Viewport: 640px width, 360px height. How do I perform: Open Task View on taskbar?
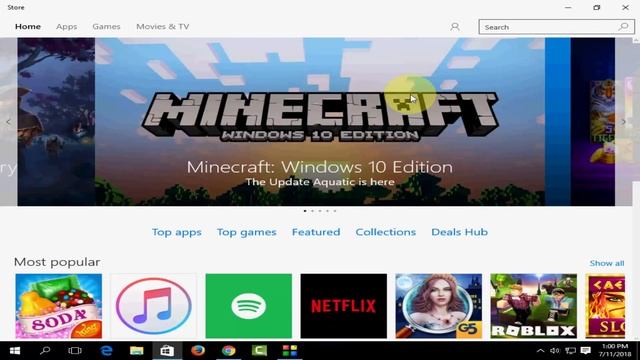pos(75,351)
